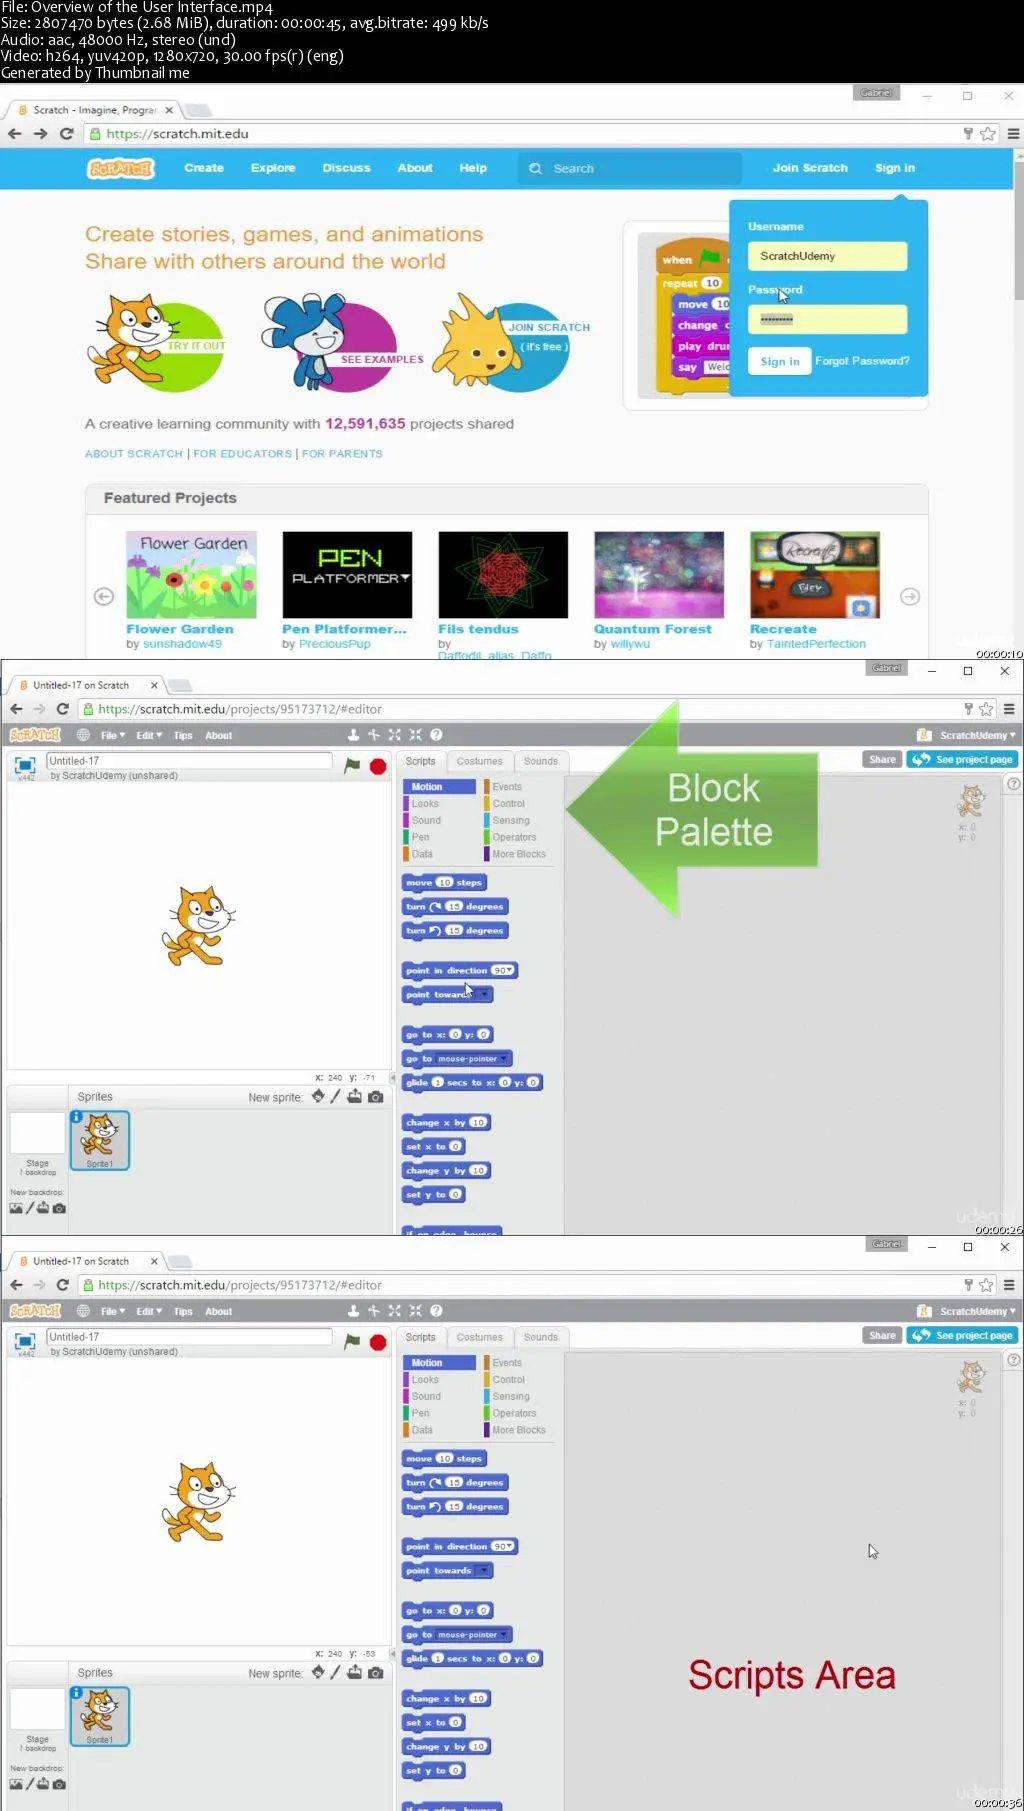Open the '90' direction dropdown in the 00:00:26 frame
This screenshot has height=1811, width=1024.
pos(503,971)
